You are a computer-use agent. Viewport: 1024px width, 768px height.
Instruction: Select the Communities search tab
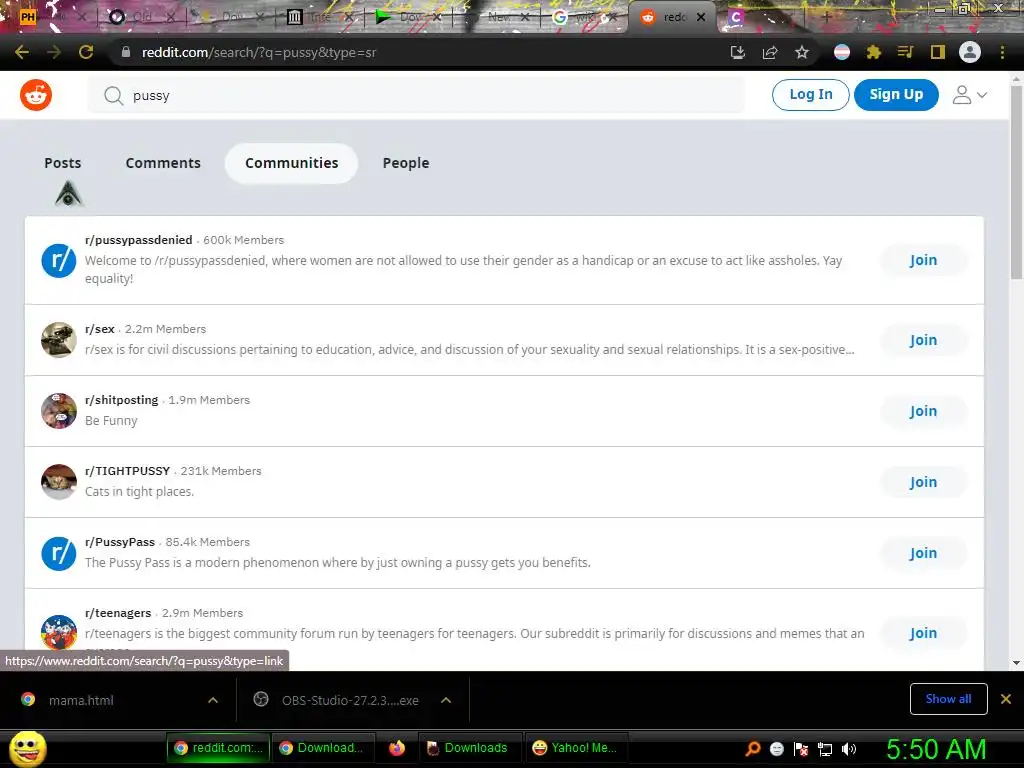(x=291, y=163)
